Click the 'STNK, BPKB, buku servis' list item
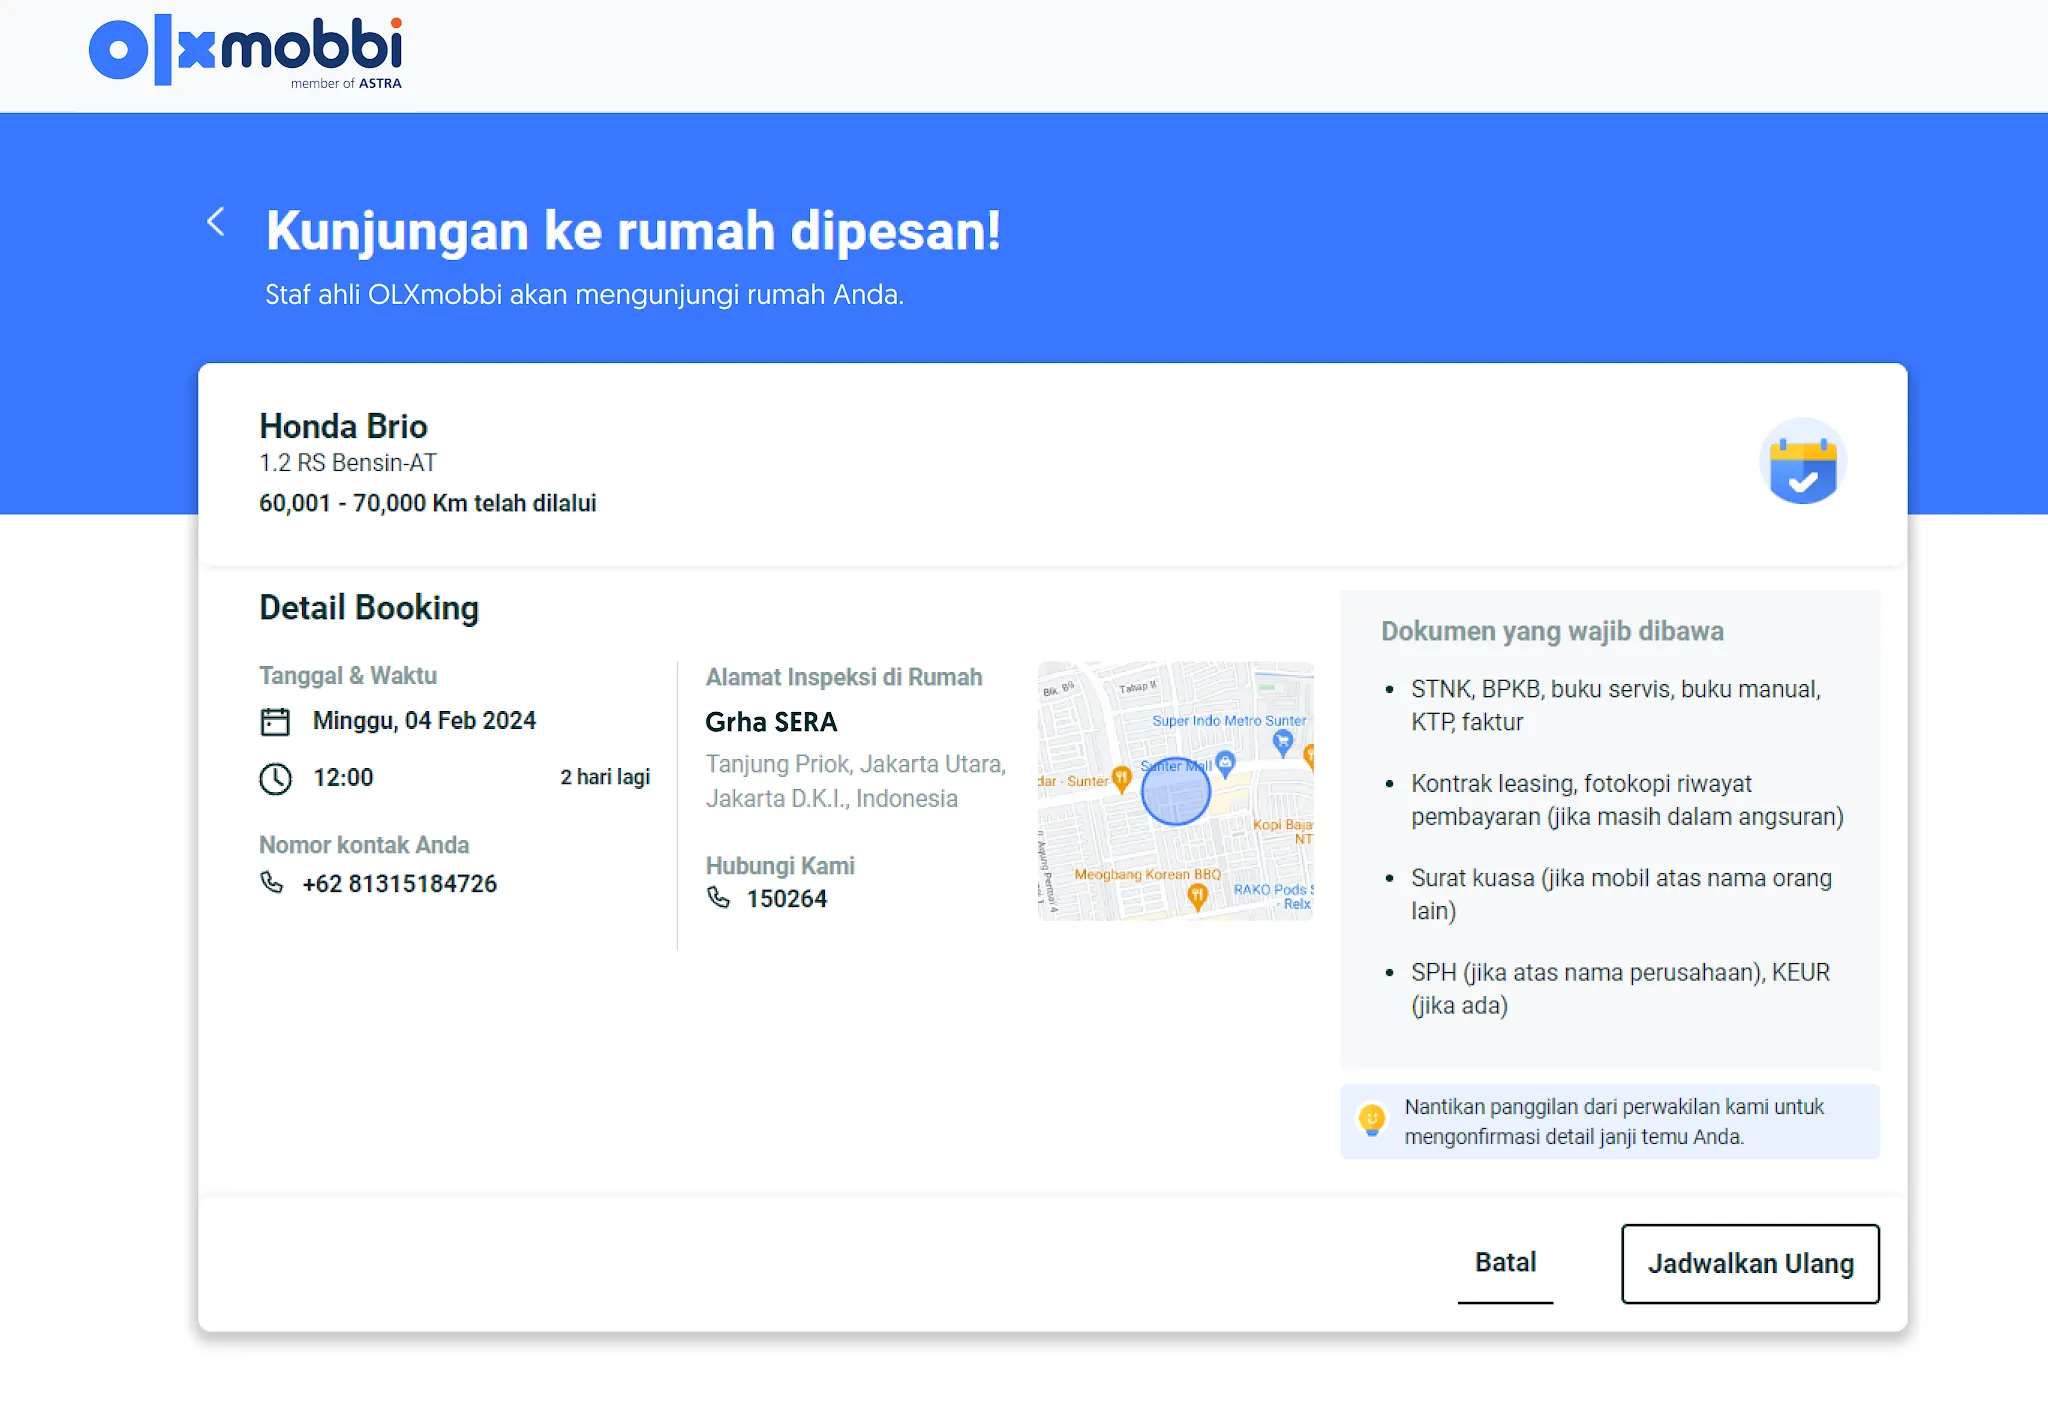 1616,705
